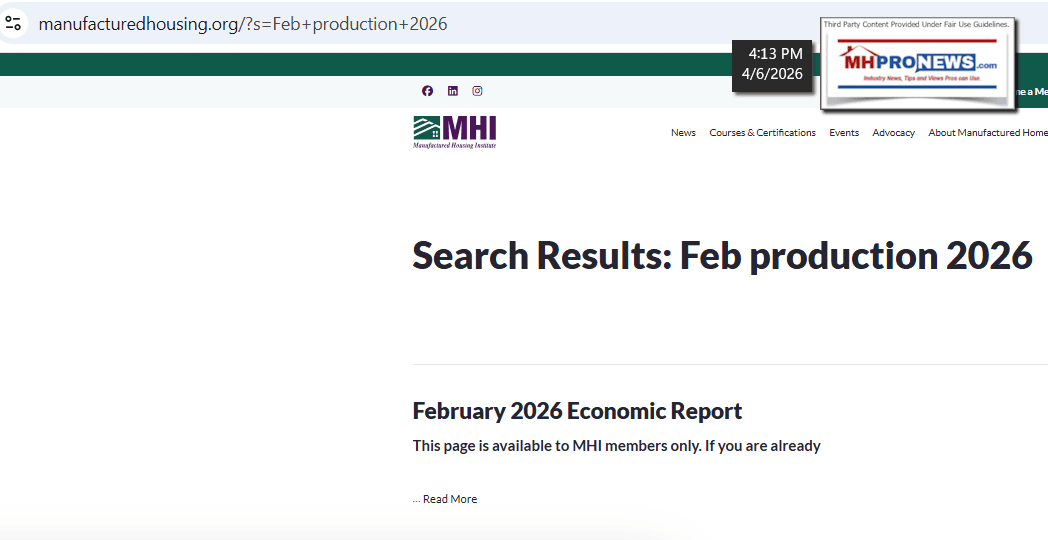This screenshot has height=540, width=1048.
Task: Select the Advocacy navigation item
Action: point(893,133)
